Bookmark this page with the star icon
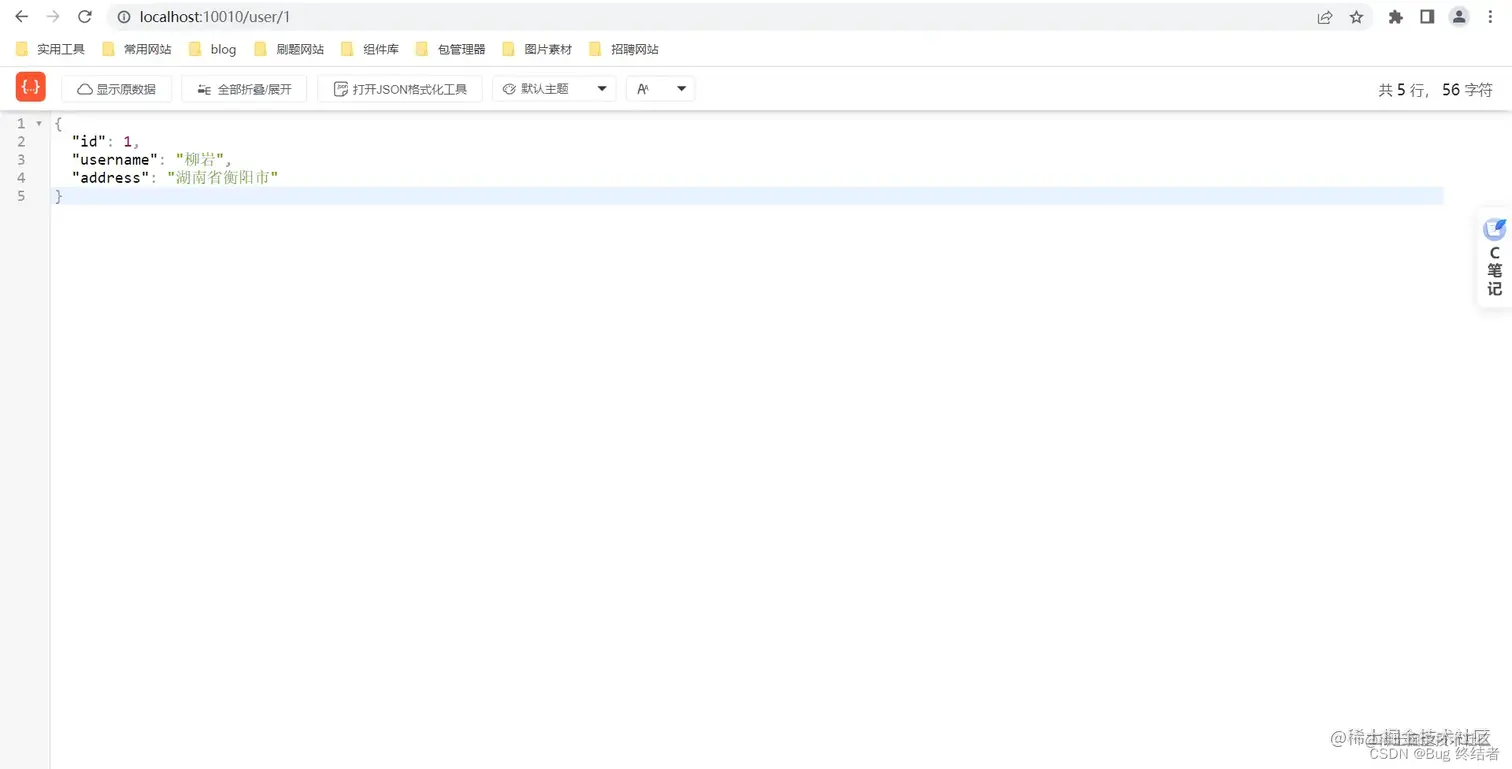 (x=1356, y=17)
